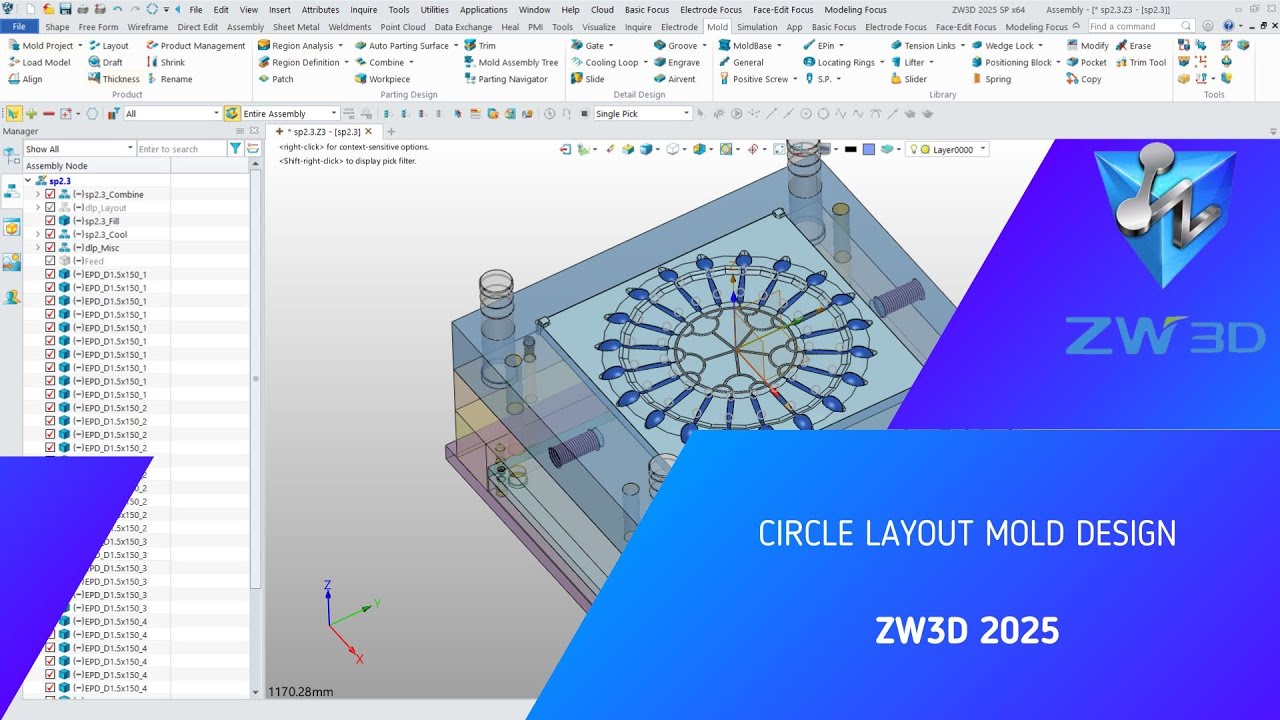This screenshot has width=1280, height=720.
Task: Toggle checkbox for sp2.3_Cool node
Action: (50, 234)
